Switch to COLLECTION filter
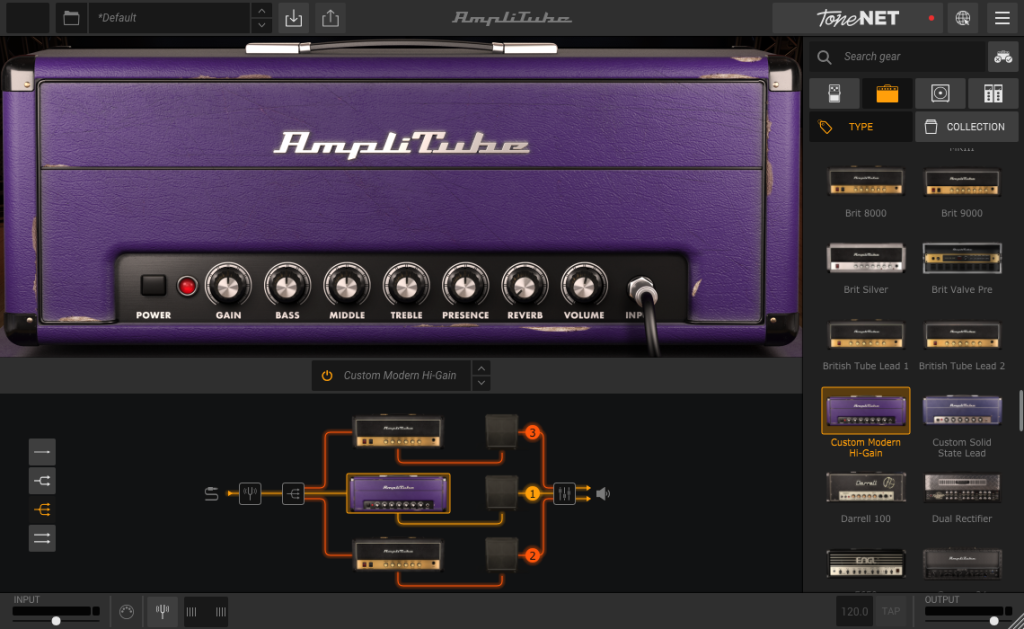 click(x=967, y=127)
